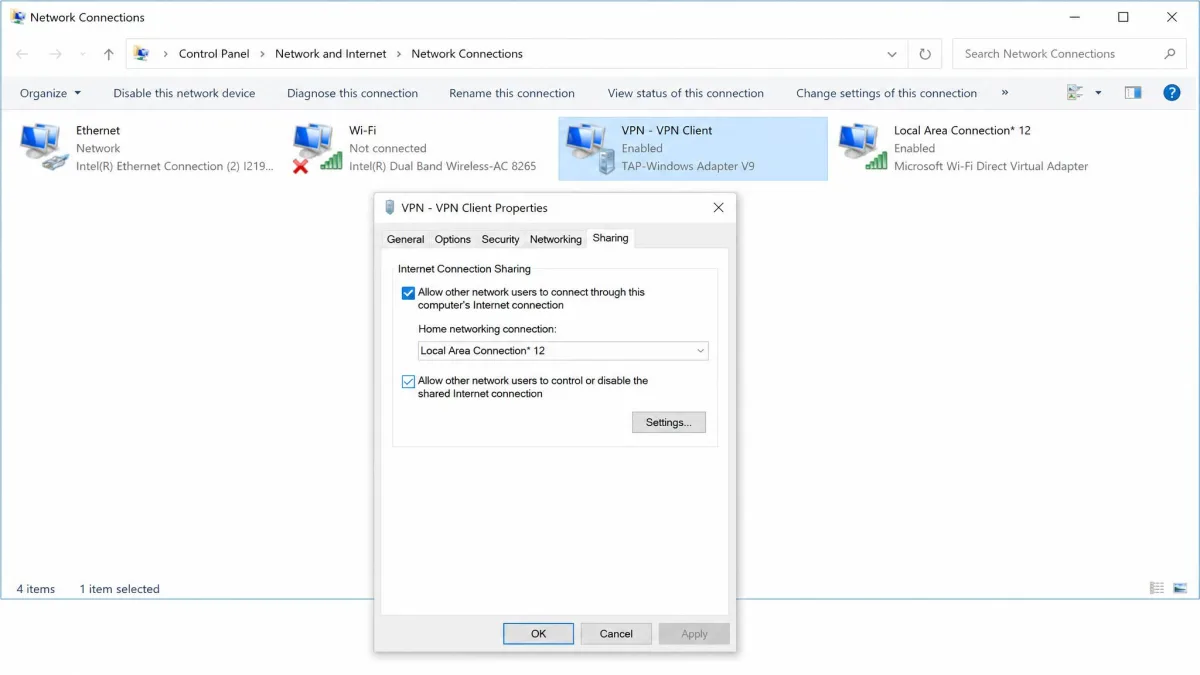Expand the chevron after Control Panel
Viewport: 1200px width, 675px height.
coord(263,54)
